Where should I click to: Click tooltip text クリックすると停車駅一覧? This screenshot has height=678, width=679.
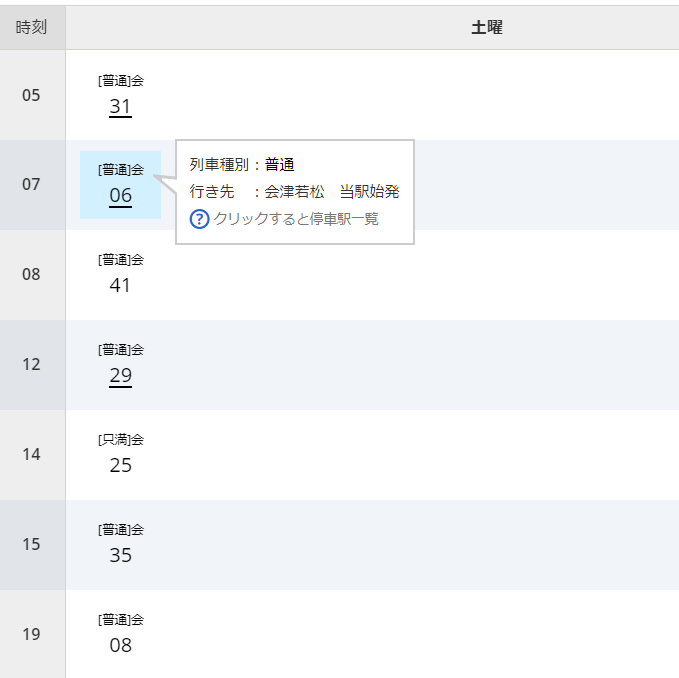click(296, 219)
